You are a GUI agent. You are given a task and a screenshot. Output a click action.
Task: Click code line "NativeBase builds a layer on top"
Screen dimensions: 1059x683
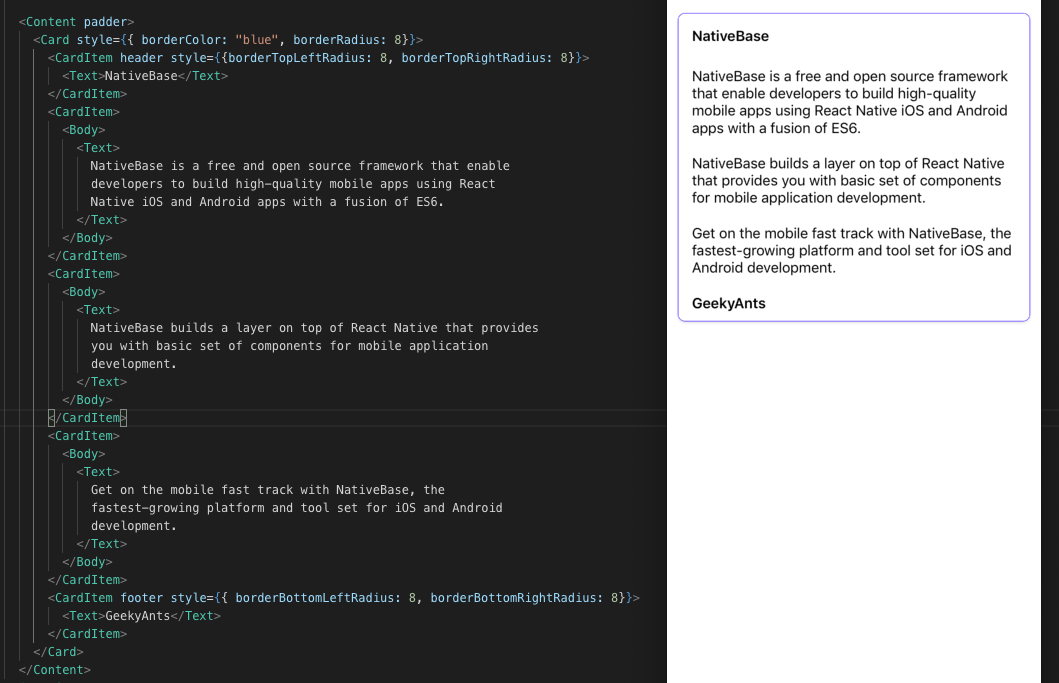(x=314, y=328)
